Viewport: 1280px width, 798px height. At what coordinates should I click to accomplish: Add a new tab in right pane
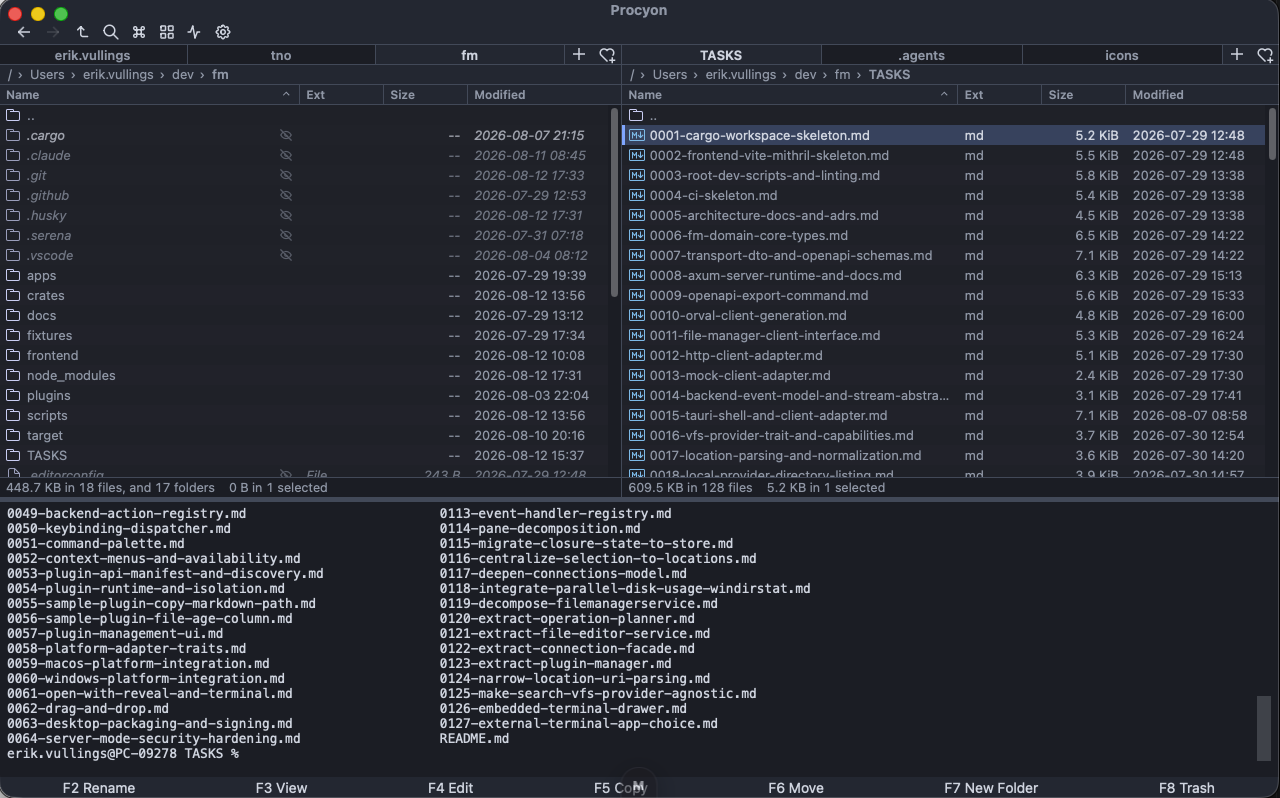tap(1237, 55)
